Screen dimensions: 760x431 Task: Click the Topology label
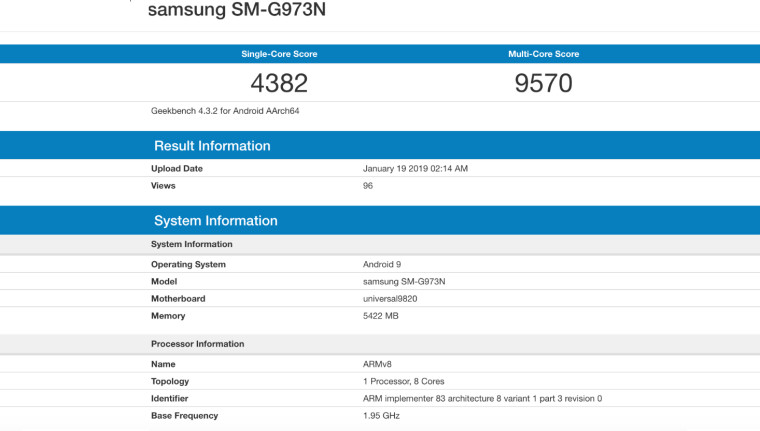point(170,382)
